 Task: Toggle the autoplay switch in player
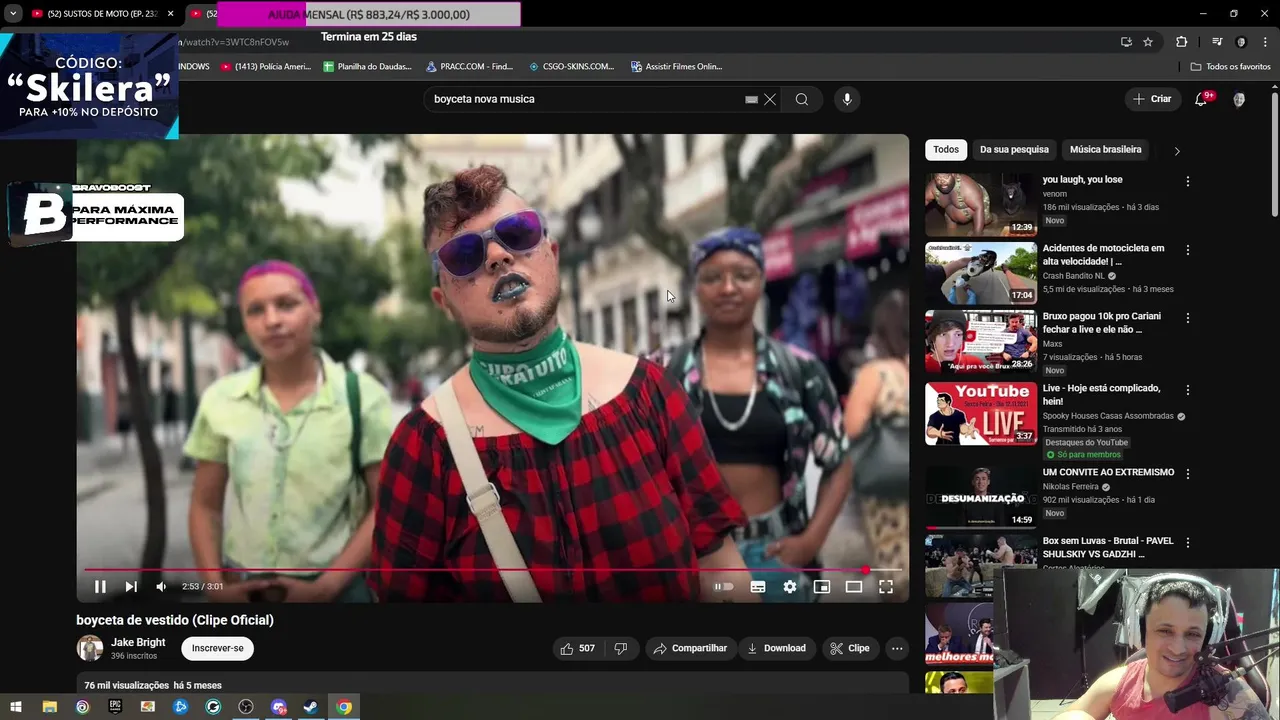pos(723,587)
